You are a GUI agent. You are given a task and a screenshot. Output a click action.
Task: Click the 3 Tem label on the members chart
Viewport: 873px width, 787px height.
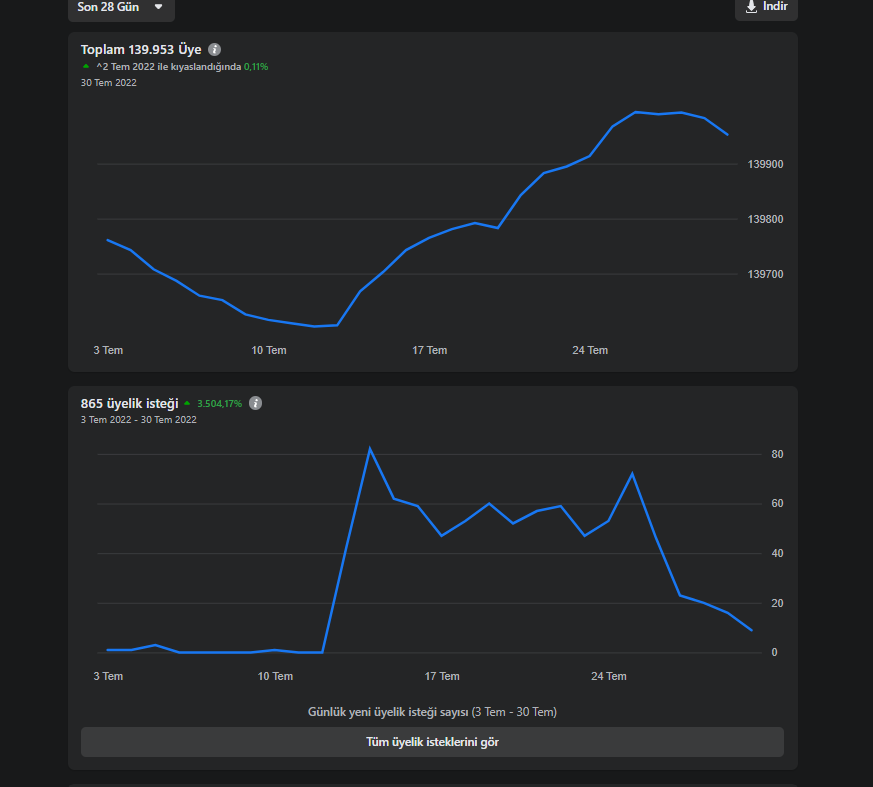(108, 350)
